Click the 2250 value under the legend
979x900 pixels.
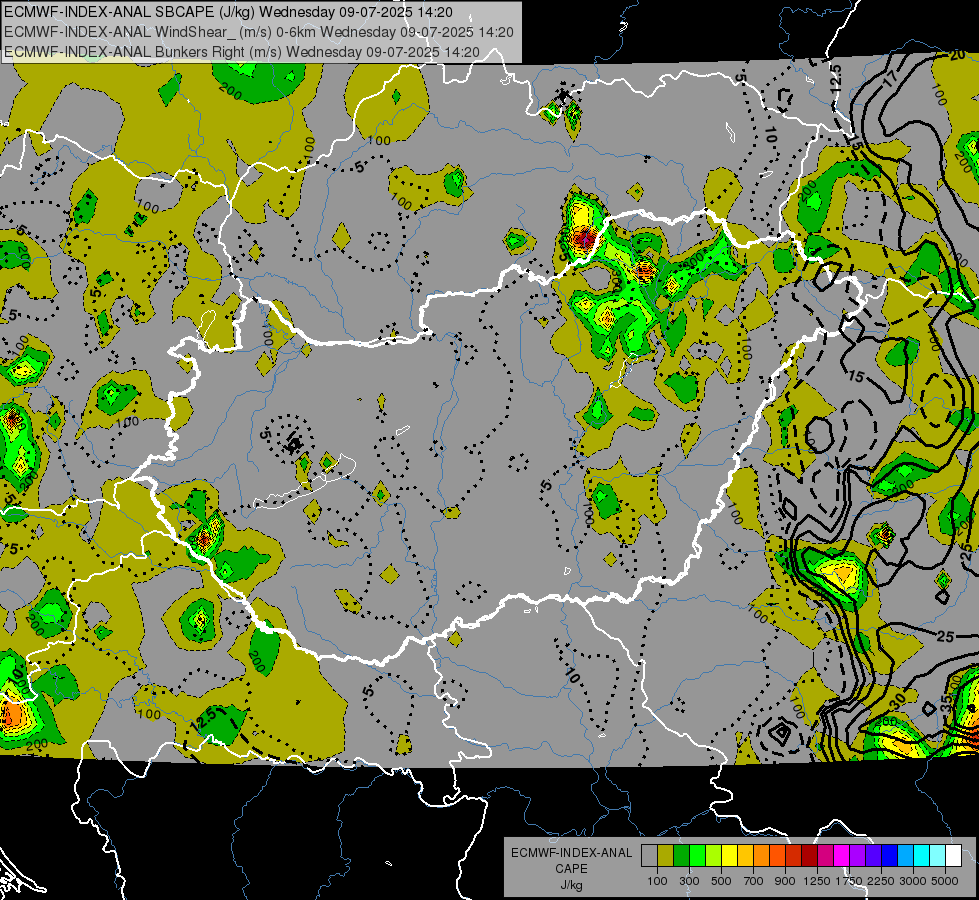point(881,881)
